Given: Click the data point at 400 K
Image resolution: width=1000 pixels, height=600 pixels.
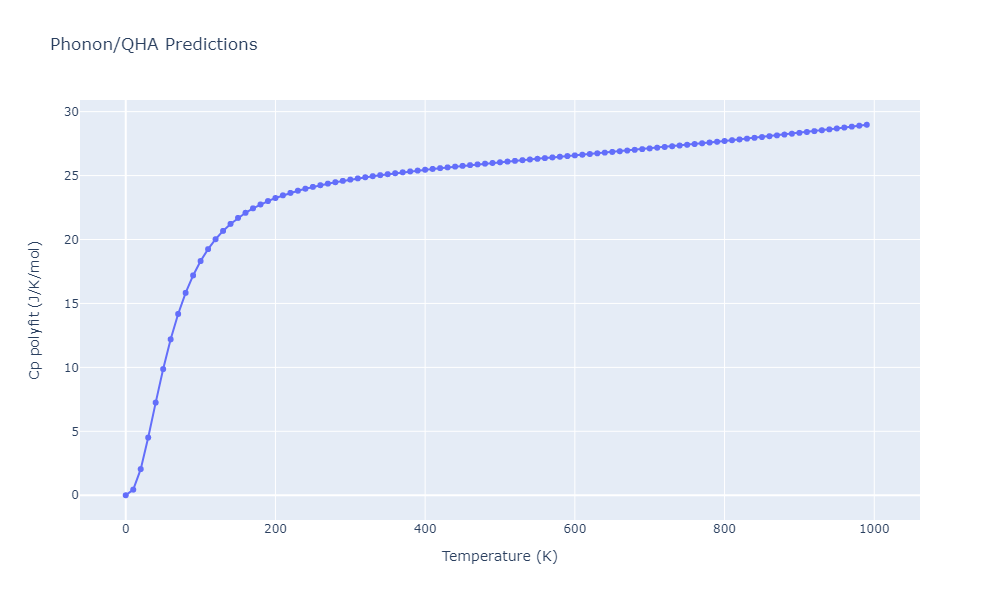Looking at the screenshot, I should pos(425,169).
